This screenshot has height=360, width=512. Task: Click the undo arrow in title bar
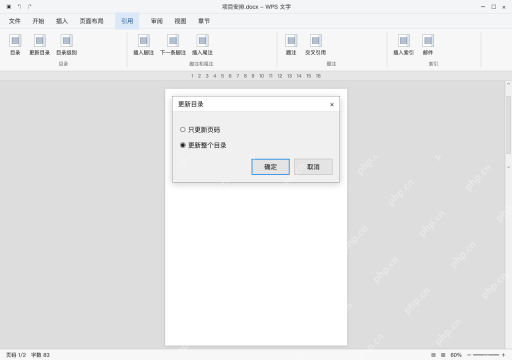(x=19, y=7)
